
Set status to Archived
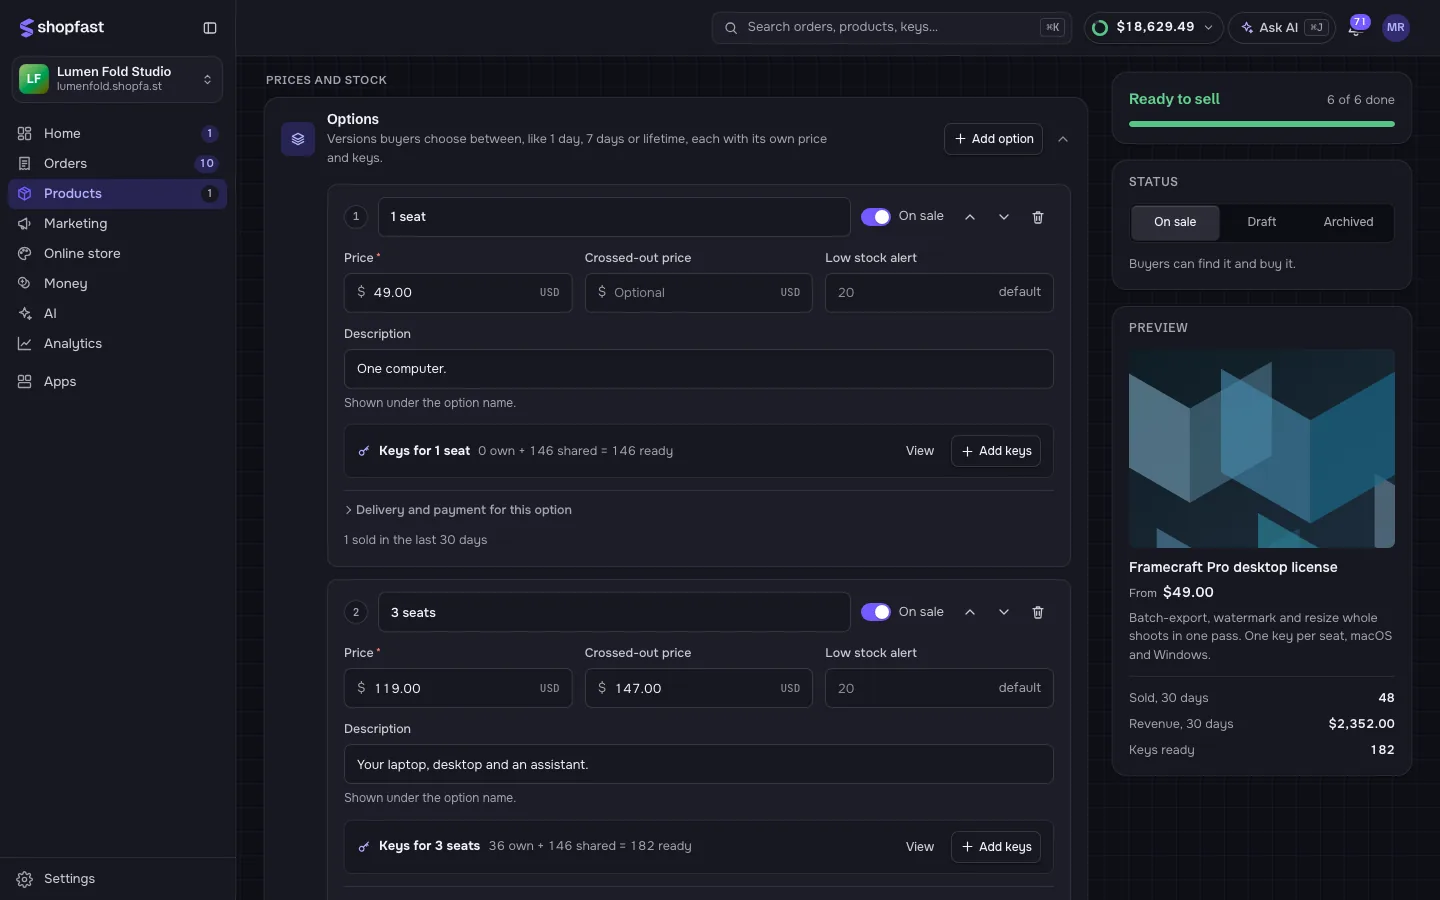point(1348,222)
